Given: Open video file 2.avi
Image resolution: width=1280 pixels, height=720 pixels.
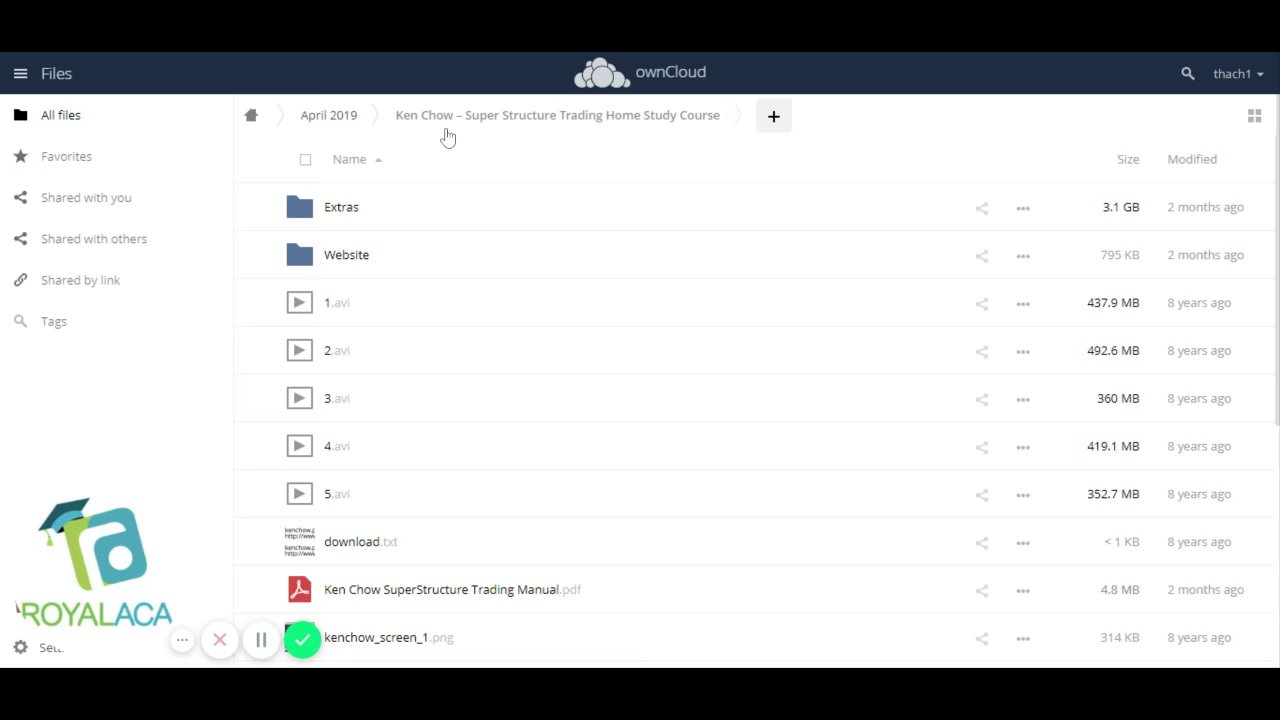Looking at the screenshot, I should (337, 350).
